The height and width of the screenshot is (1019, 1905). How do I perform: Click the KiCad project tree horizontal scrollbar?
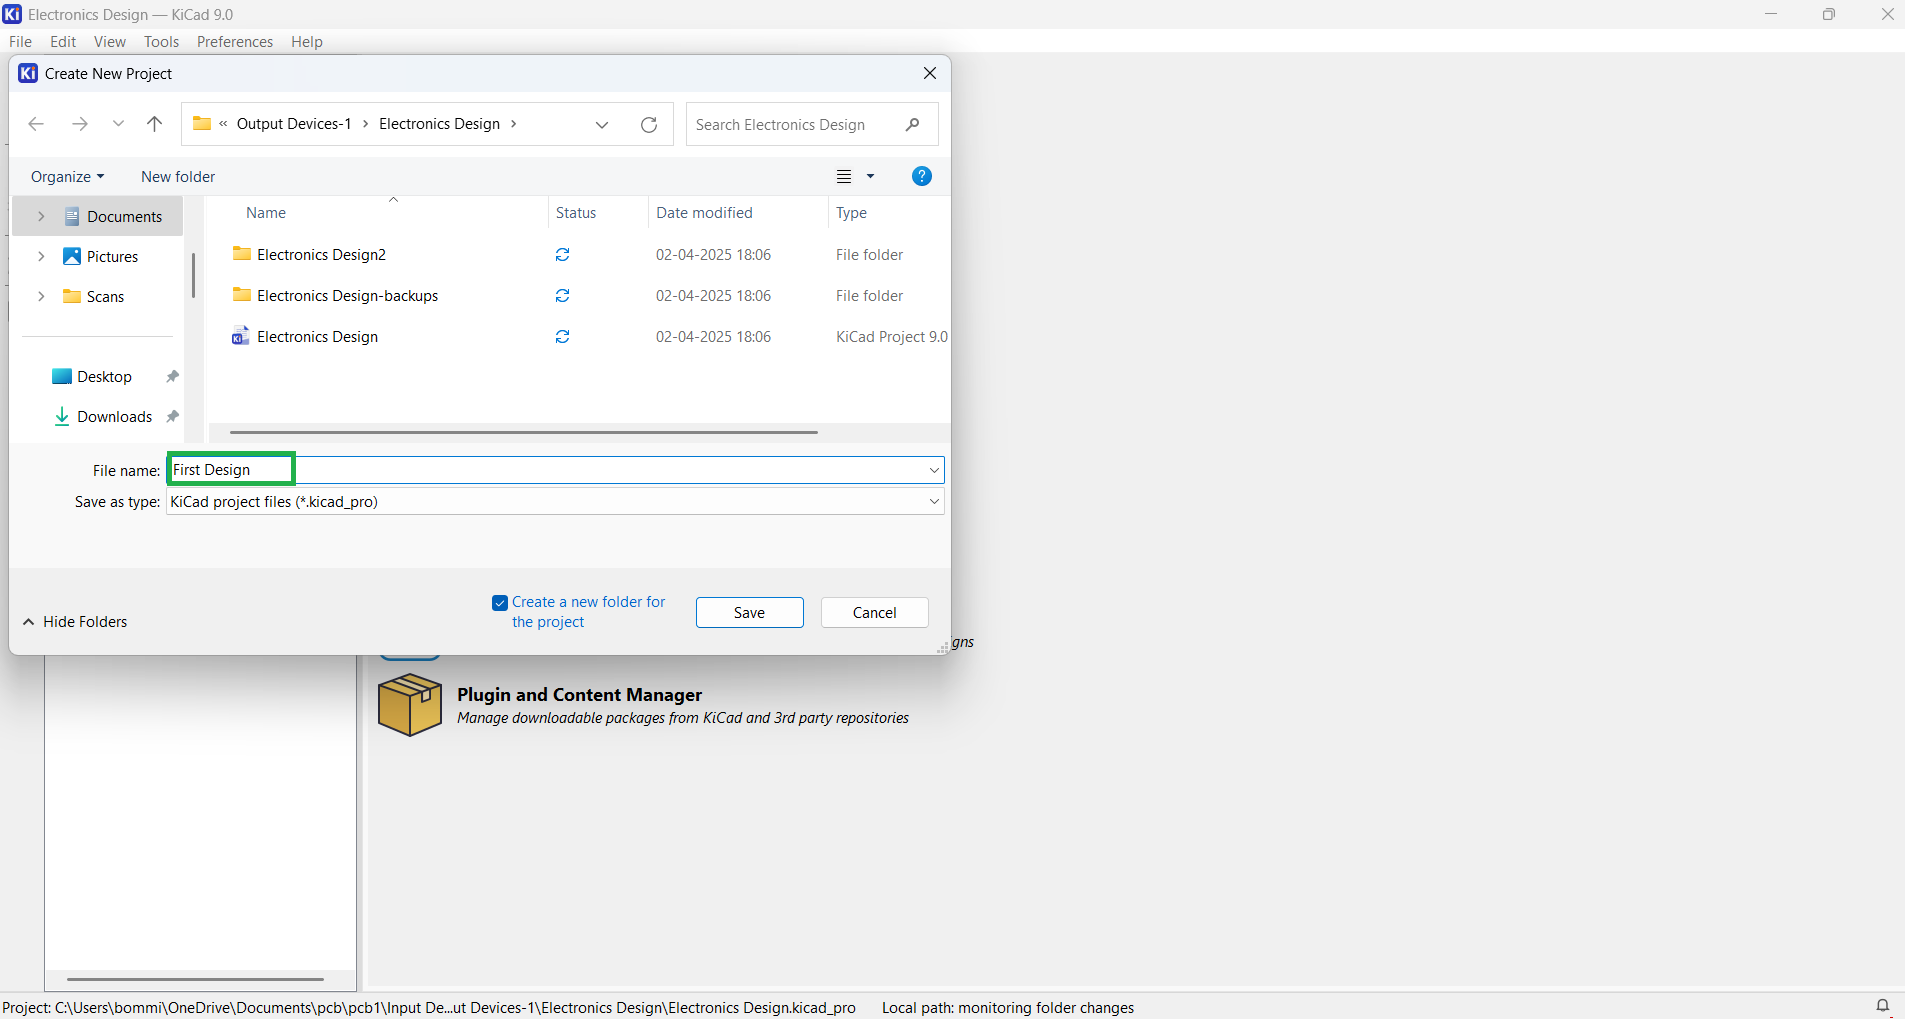click(x=195, y=979)
